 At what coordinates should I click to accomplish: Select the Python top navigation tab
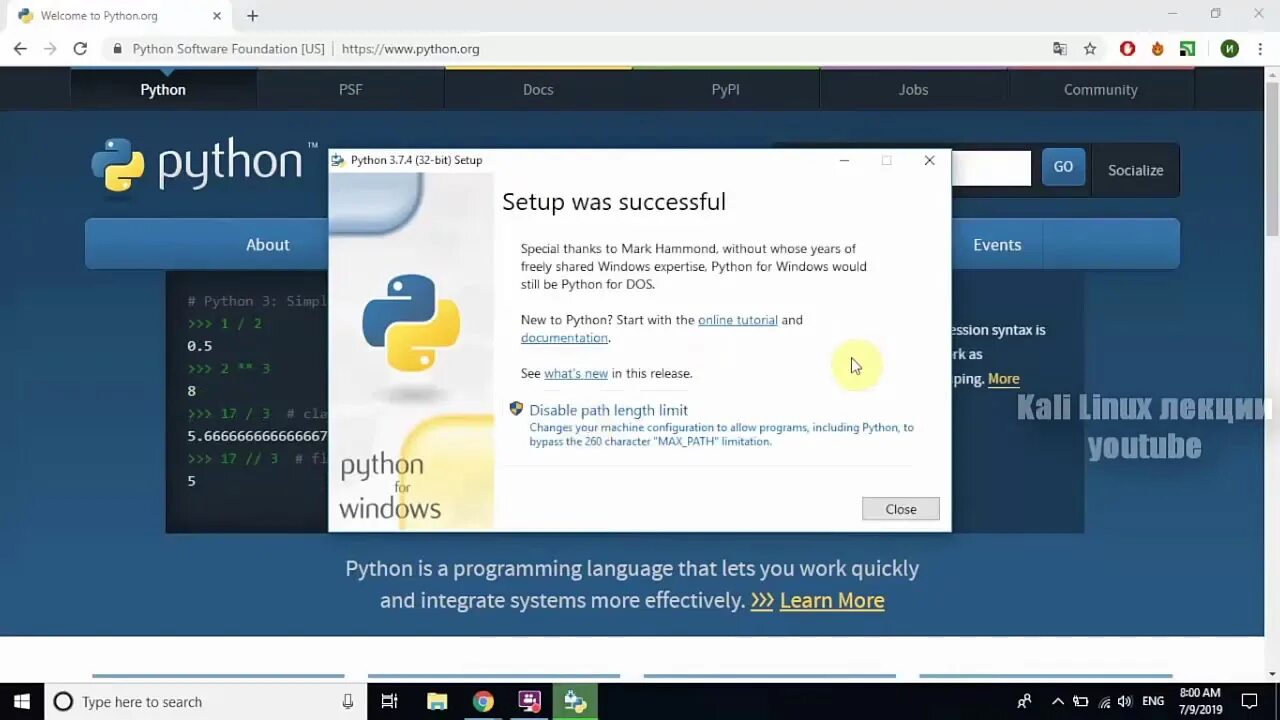coord(163,89)
